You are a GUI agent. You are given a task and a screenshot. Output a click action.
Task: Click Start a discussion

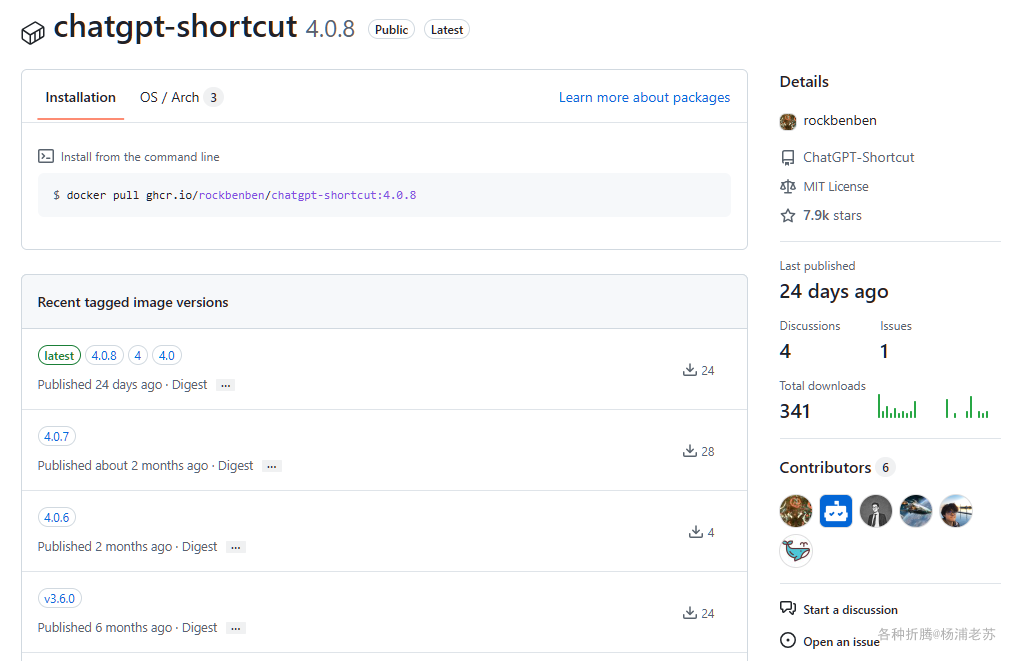(x=850, y=610)
